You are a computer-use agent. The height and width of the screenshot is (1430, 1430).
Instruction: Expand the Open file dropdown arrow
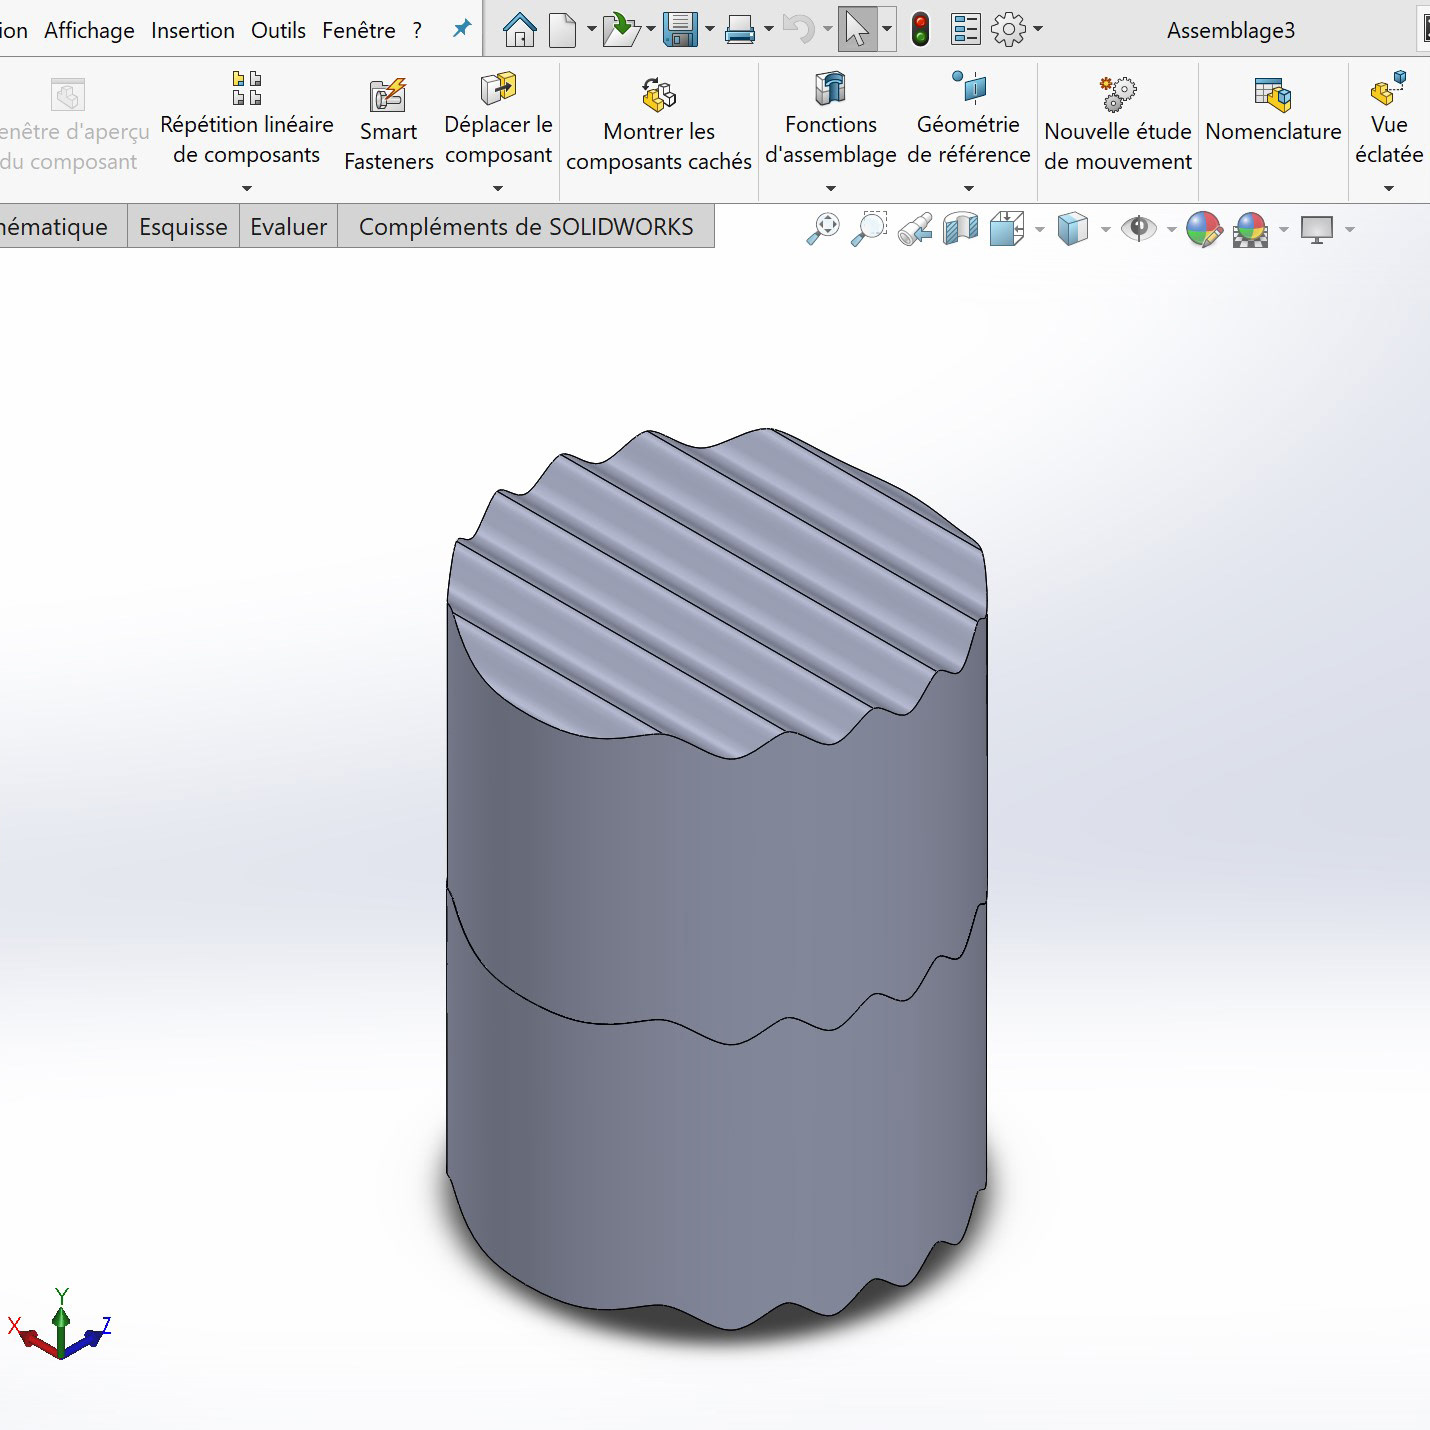pyautogui.click(x=651, y=29)
